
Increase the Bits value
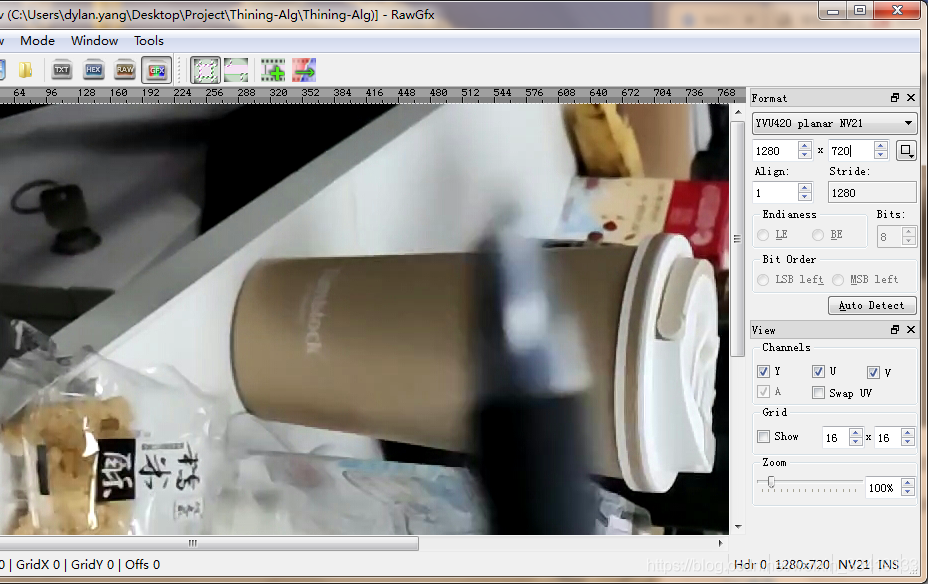point(909,232)
